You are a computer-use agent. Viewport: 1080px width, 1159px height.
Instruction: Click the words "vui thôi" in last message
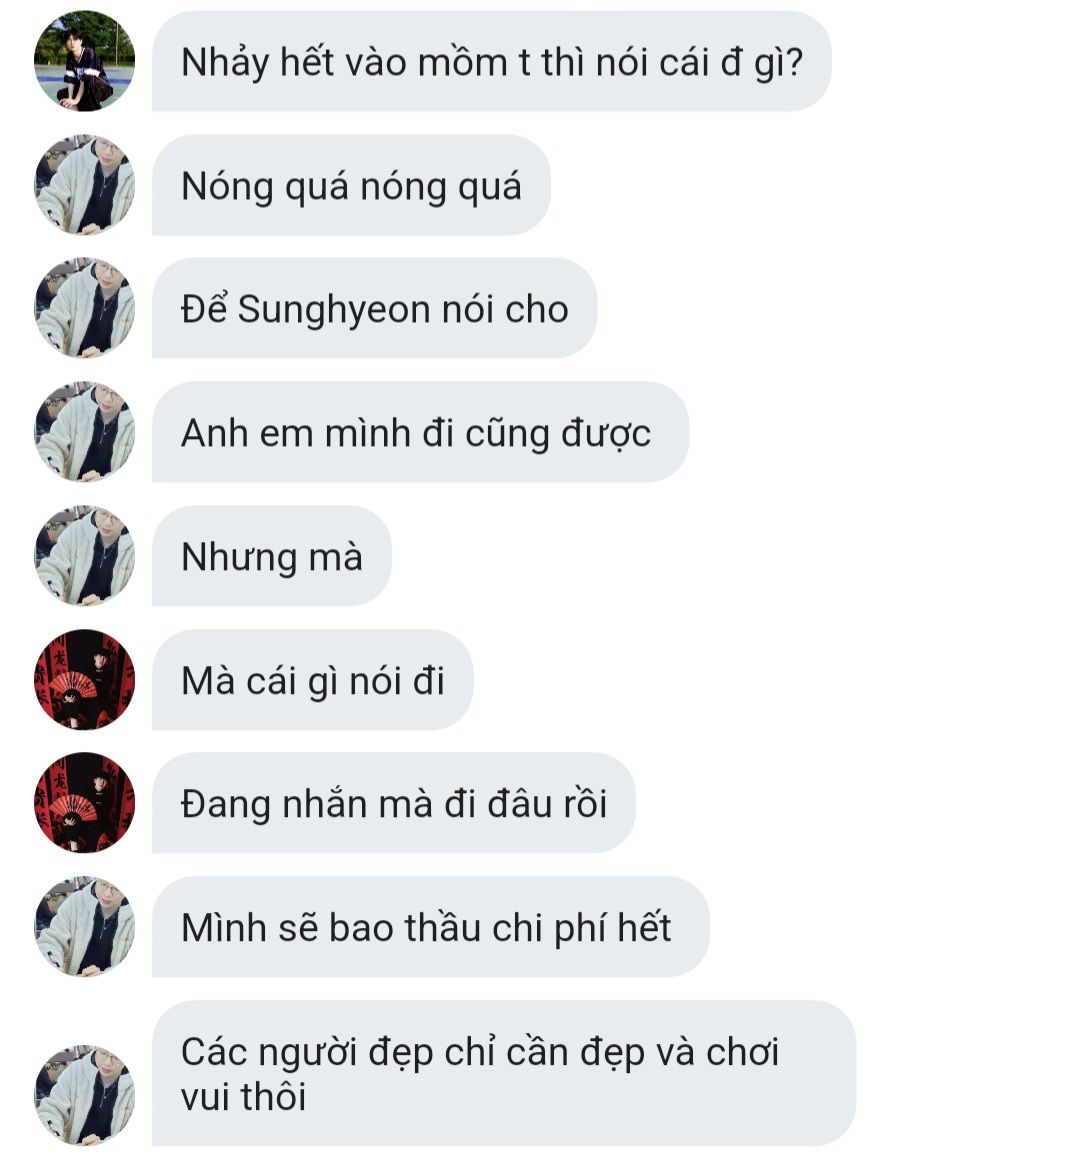(x=244, y=1096)
